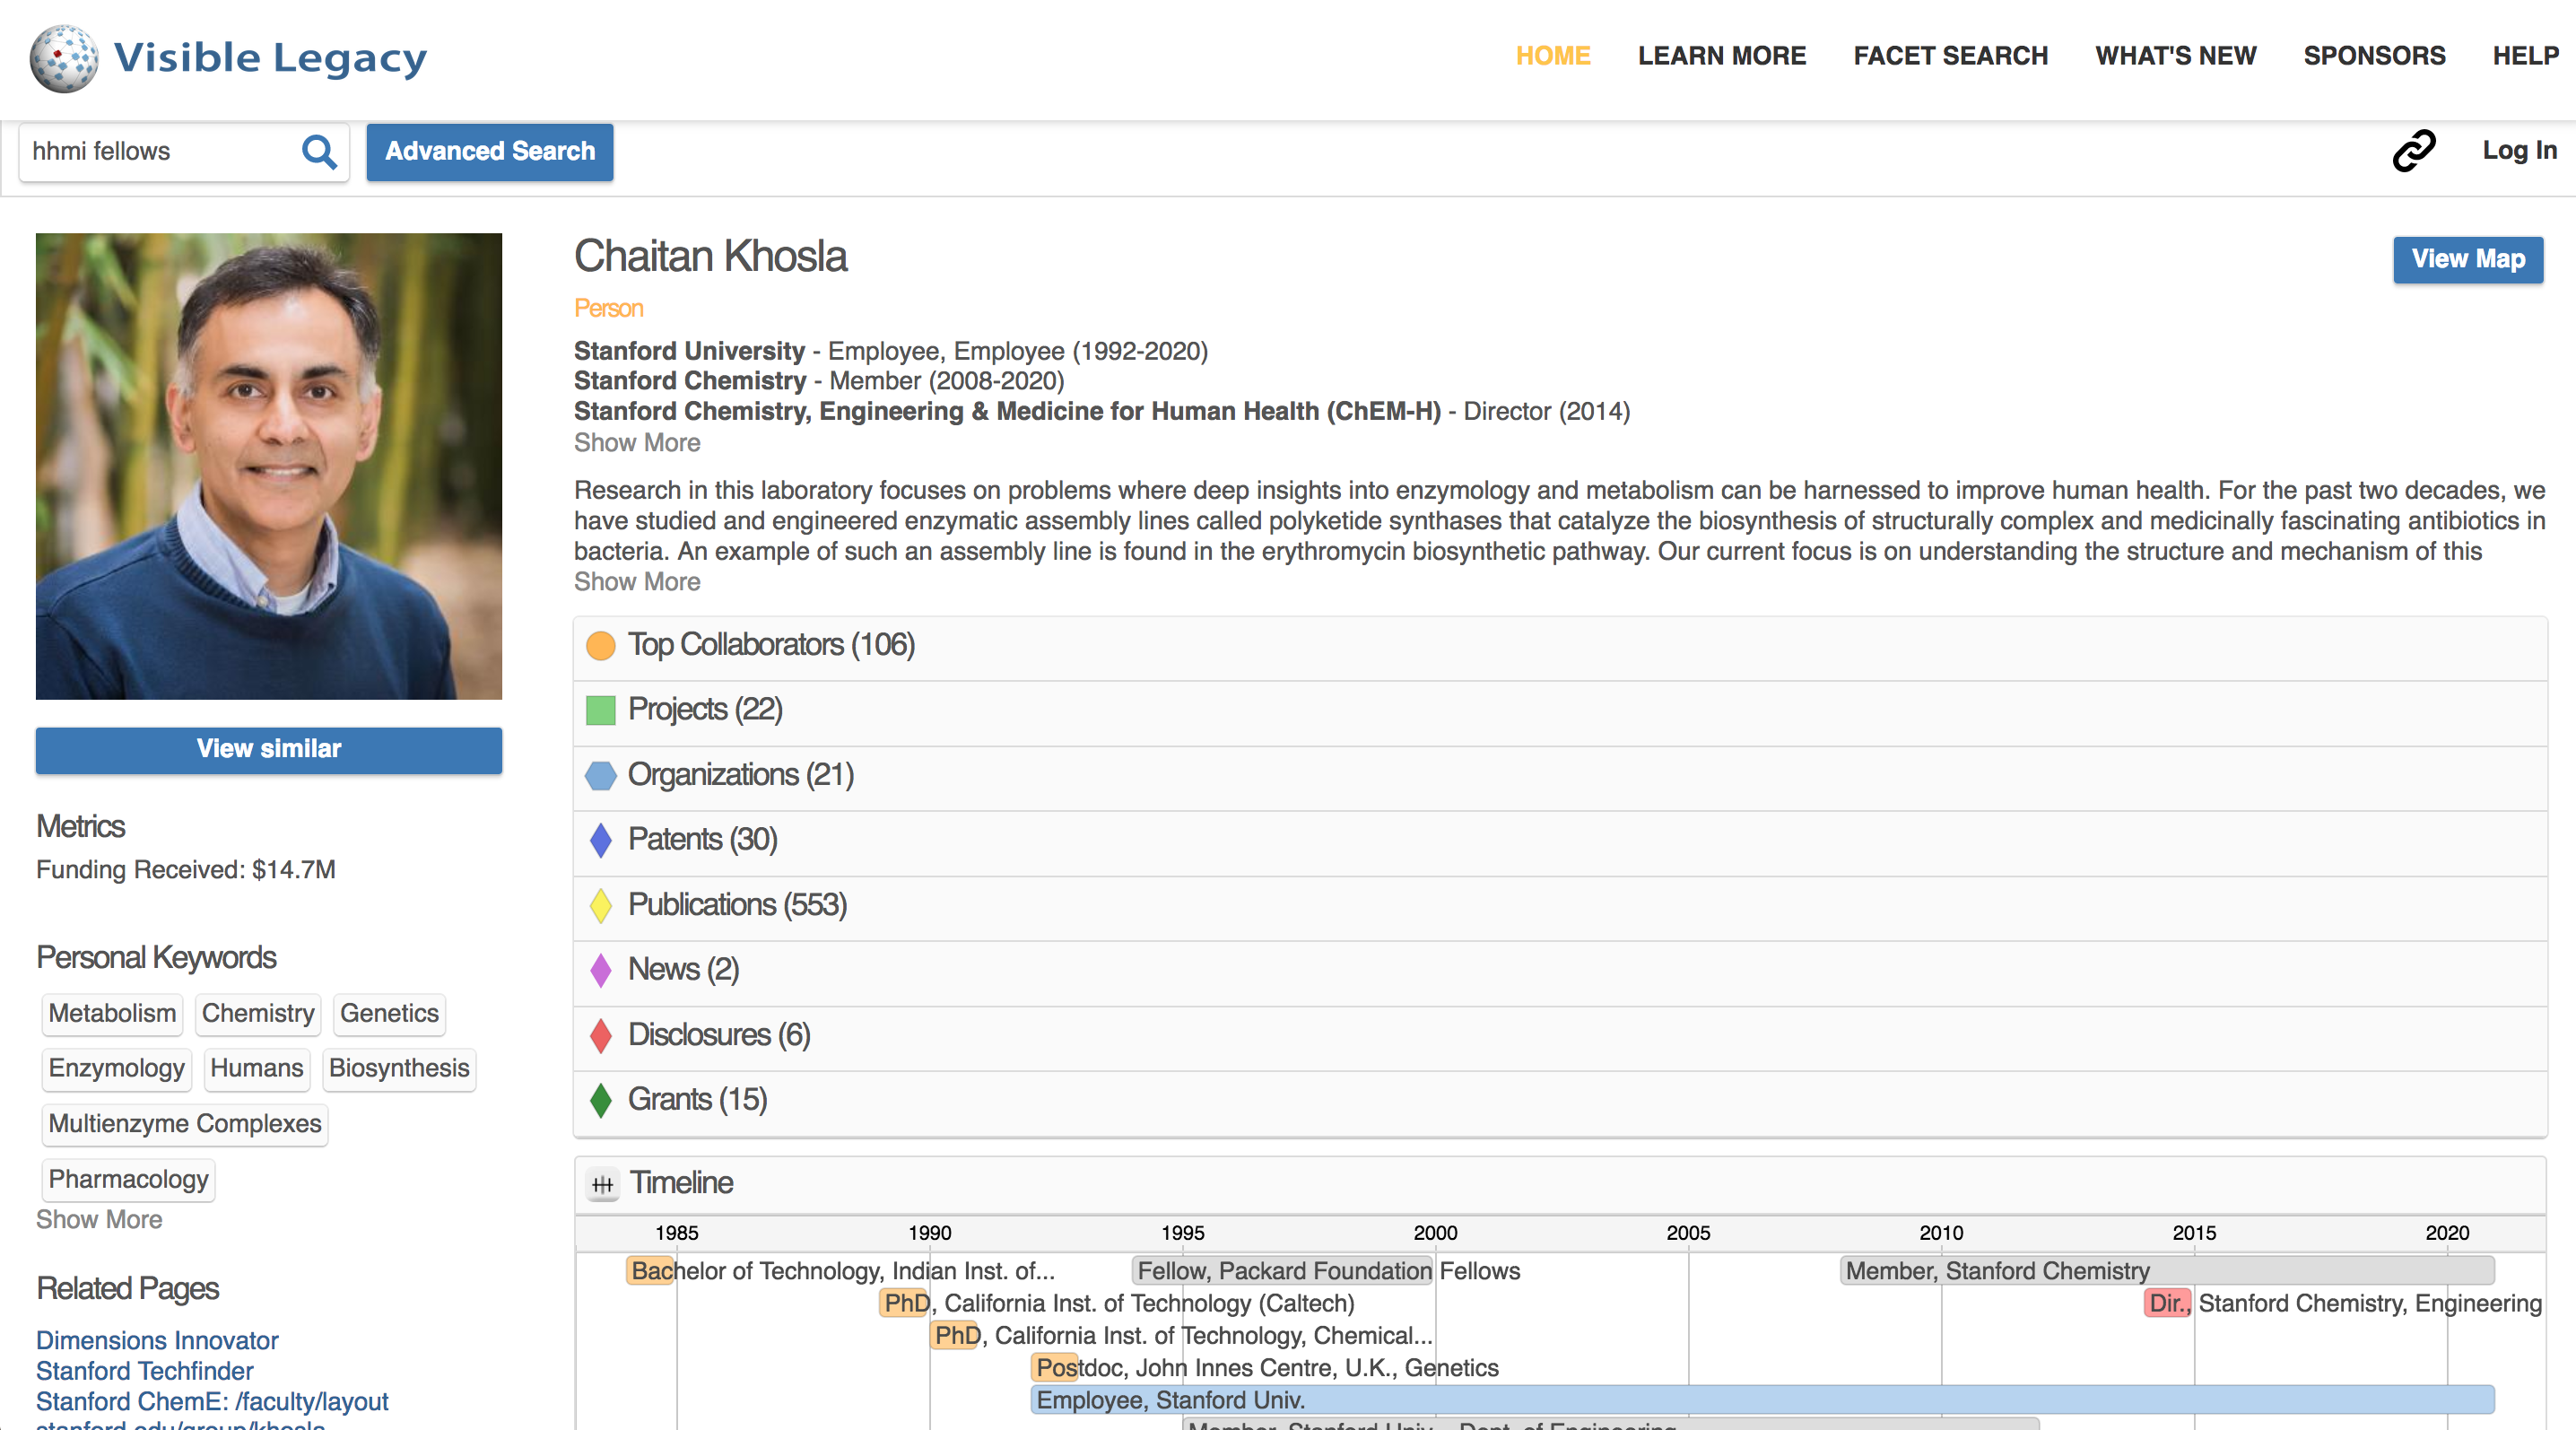The image size is (2576, 1430).
Task: Click Stanford Chemistry affiliation text
Action: pos(690,381)
